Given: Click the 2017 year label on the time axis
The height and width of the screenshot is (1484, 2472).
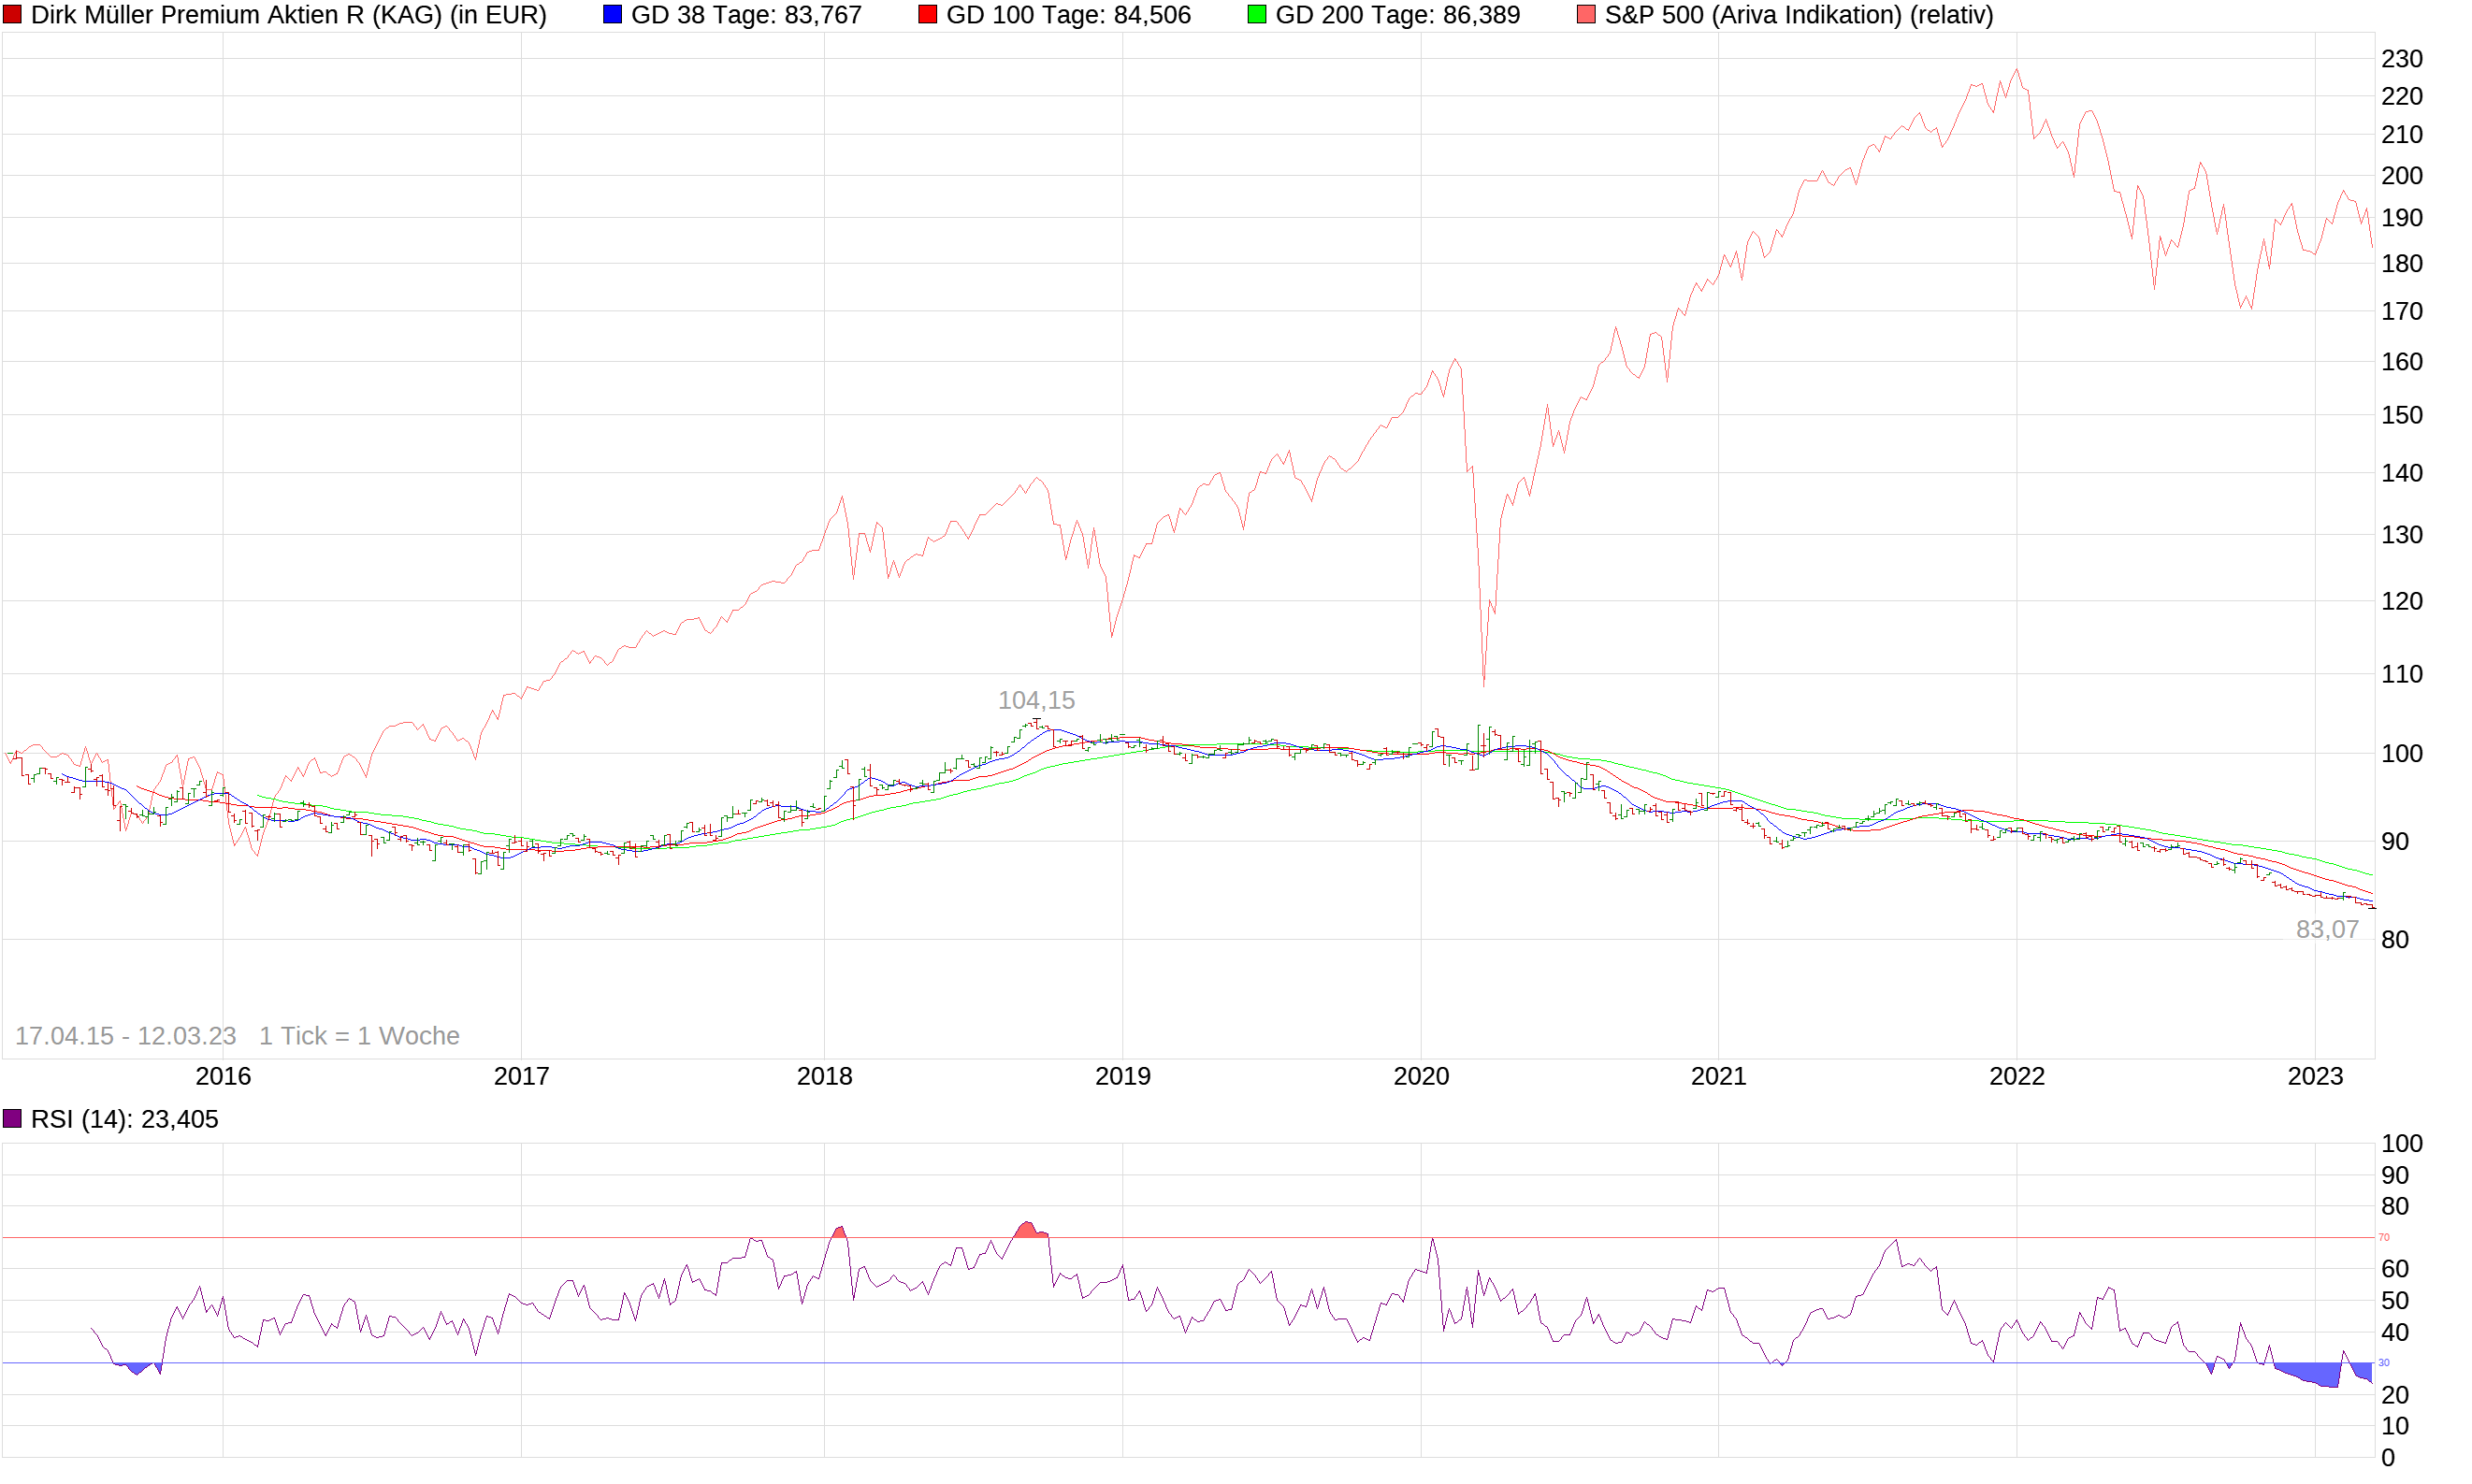Looking at the screenshot, I should tap(521, 1076).
